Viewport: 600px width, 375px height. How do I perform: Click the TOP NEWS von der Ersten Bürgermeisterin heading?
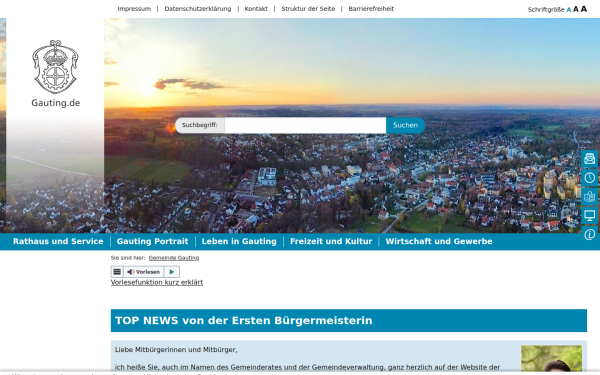click(x=244, y=321)
